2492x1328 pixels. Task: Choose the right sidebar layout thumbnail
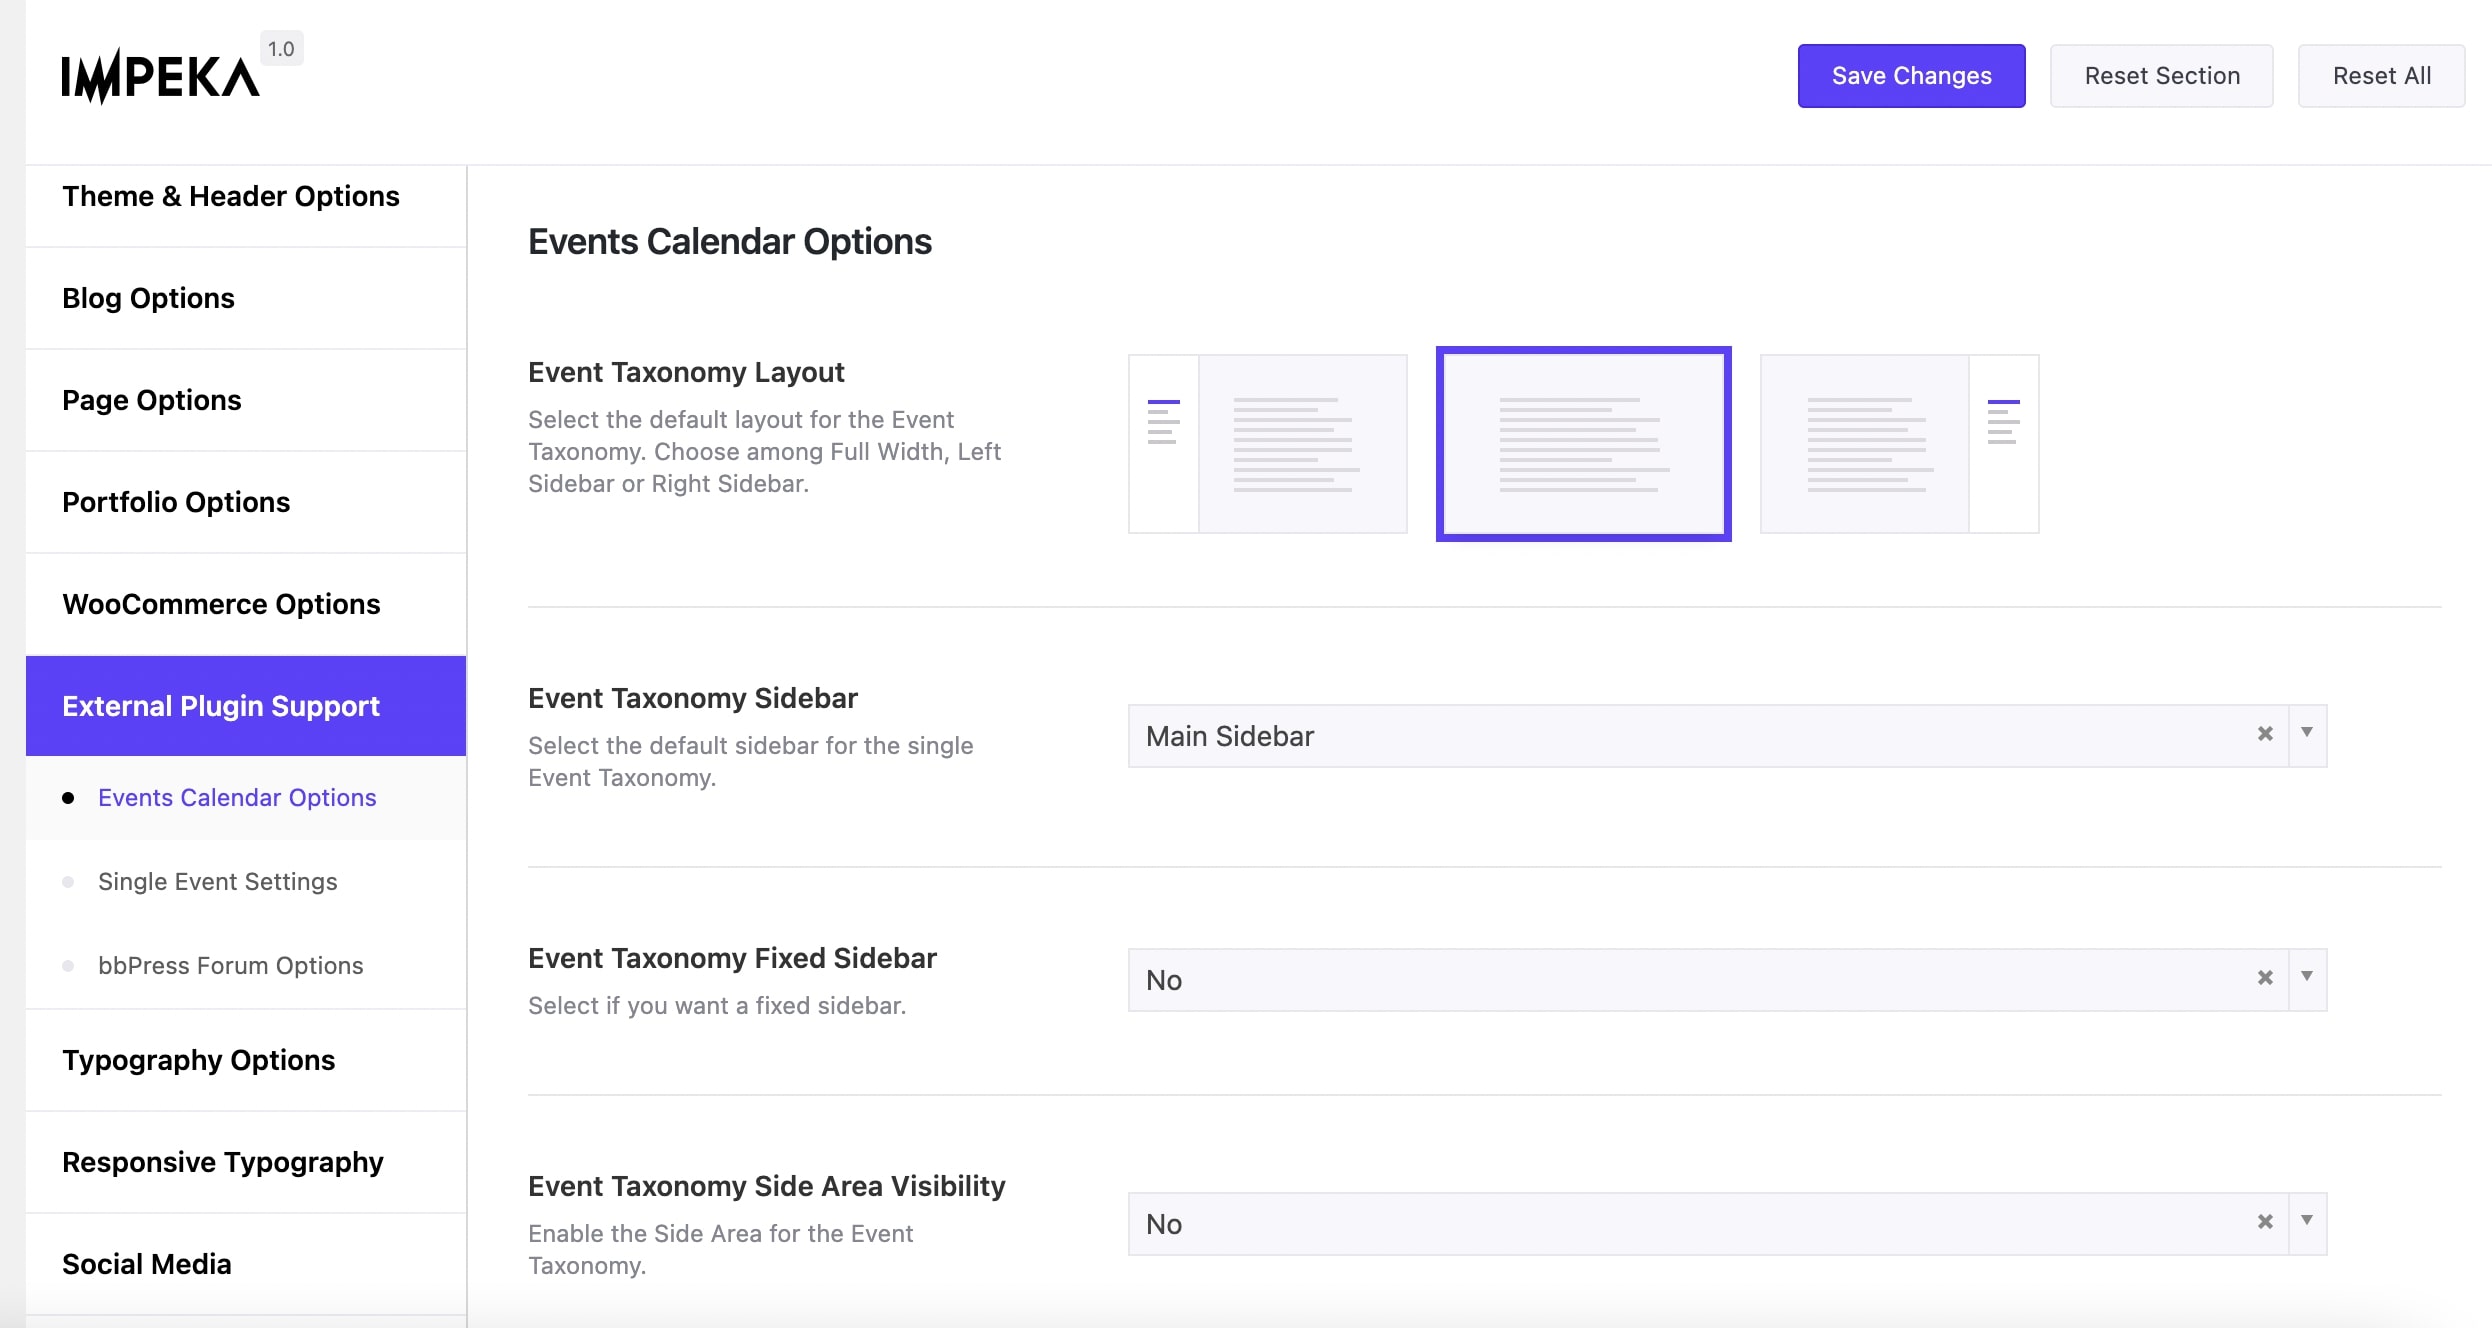coord(1898,443)
